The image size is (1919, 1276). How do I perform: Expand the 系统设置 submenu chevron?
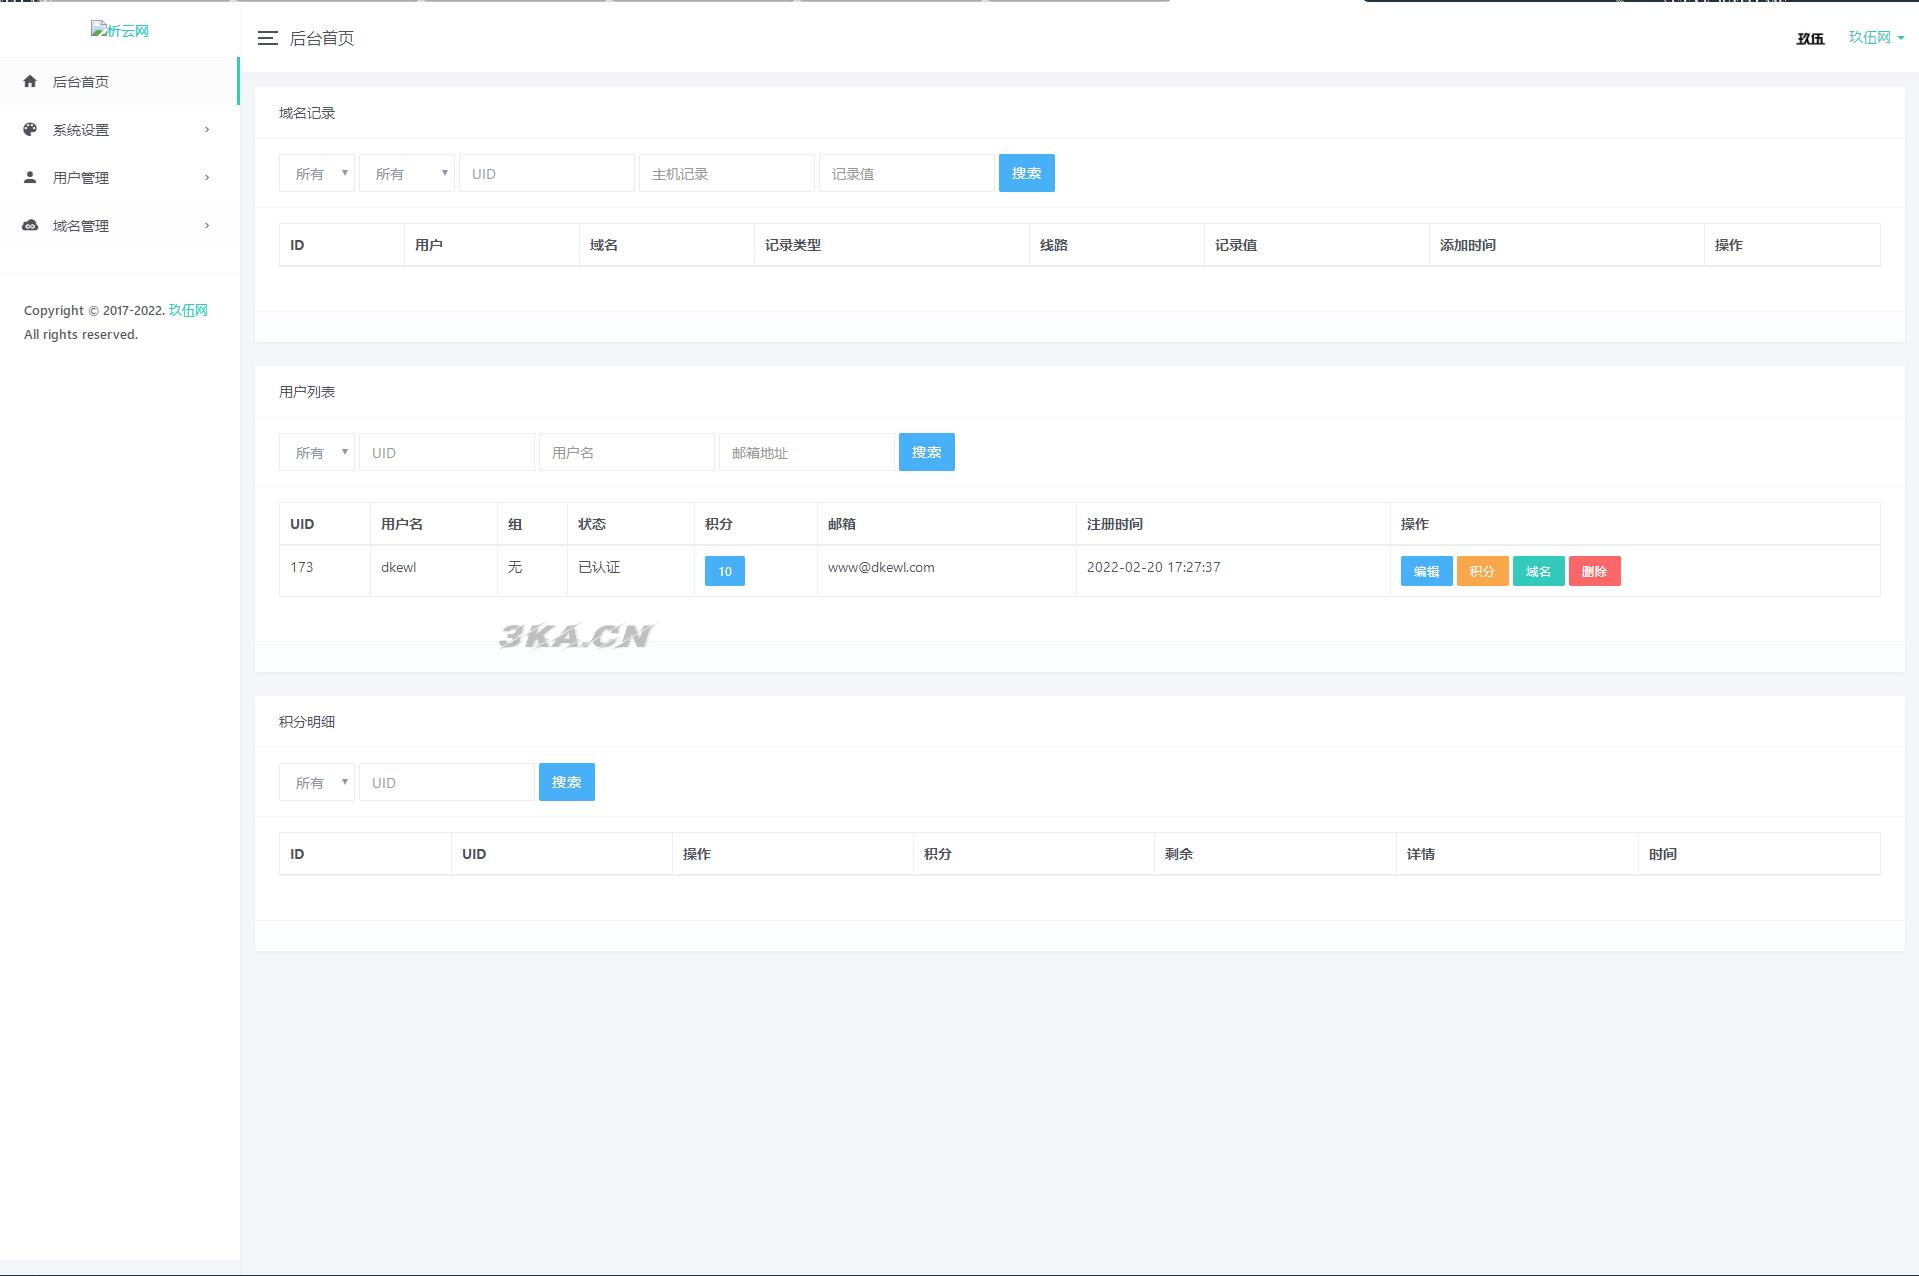pos(207,129)
